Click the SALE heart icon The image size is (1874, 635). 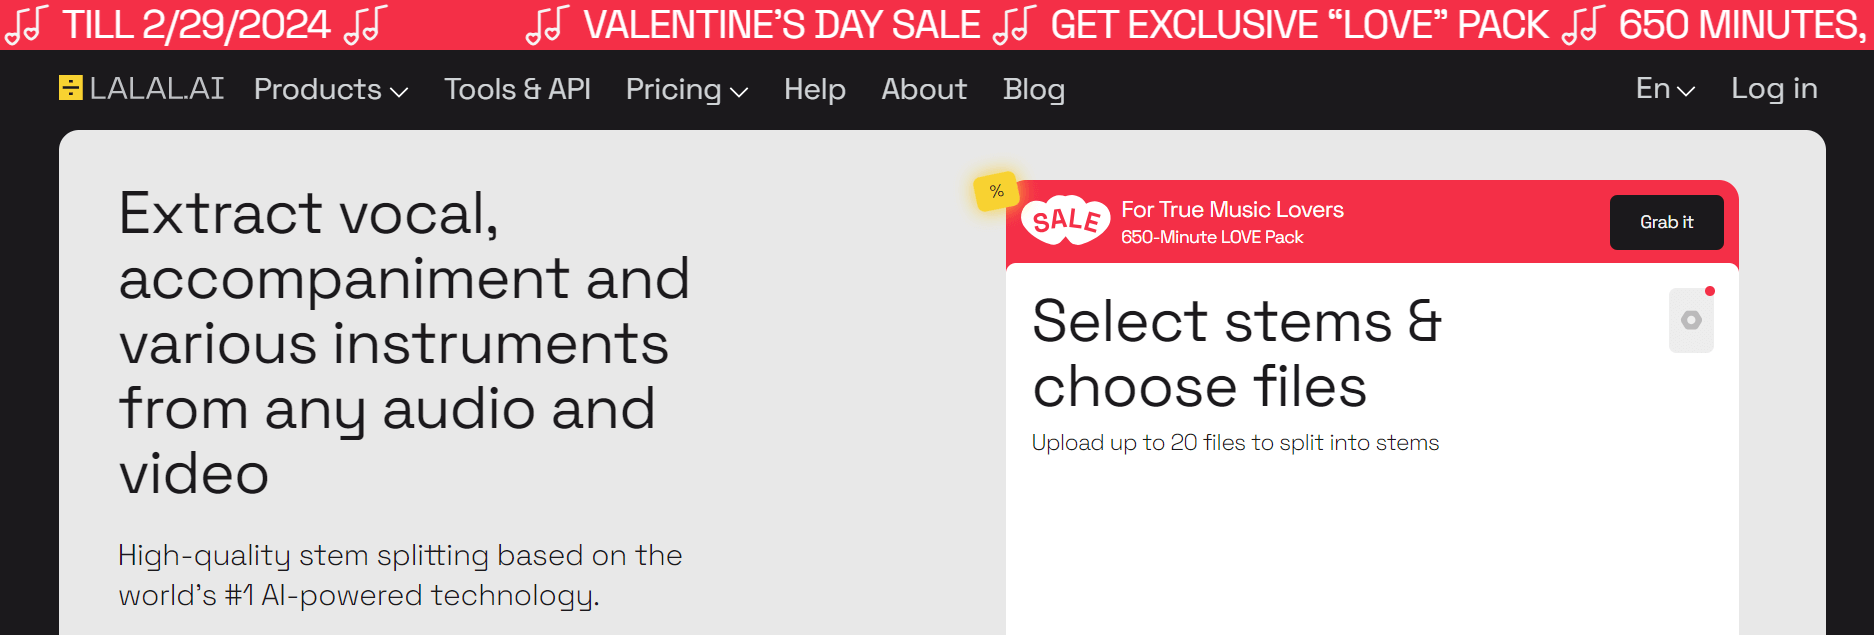pyautogui.click(x=1066, y=220)
